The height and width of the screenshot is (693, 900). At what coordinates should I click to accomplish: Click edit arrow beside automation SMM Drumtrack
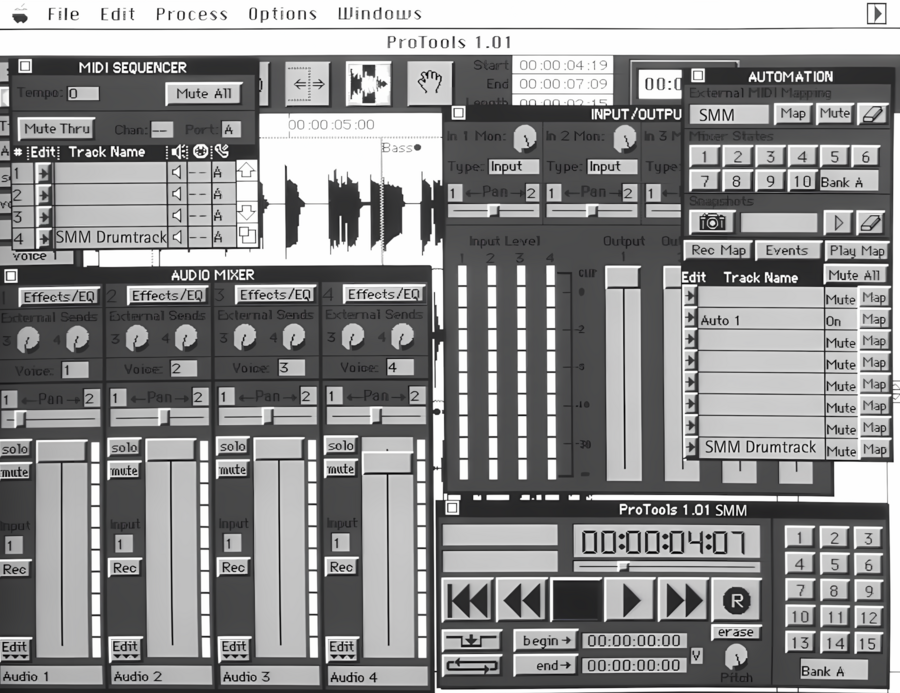pyautogui.click(x=690, y=447)
